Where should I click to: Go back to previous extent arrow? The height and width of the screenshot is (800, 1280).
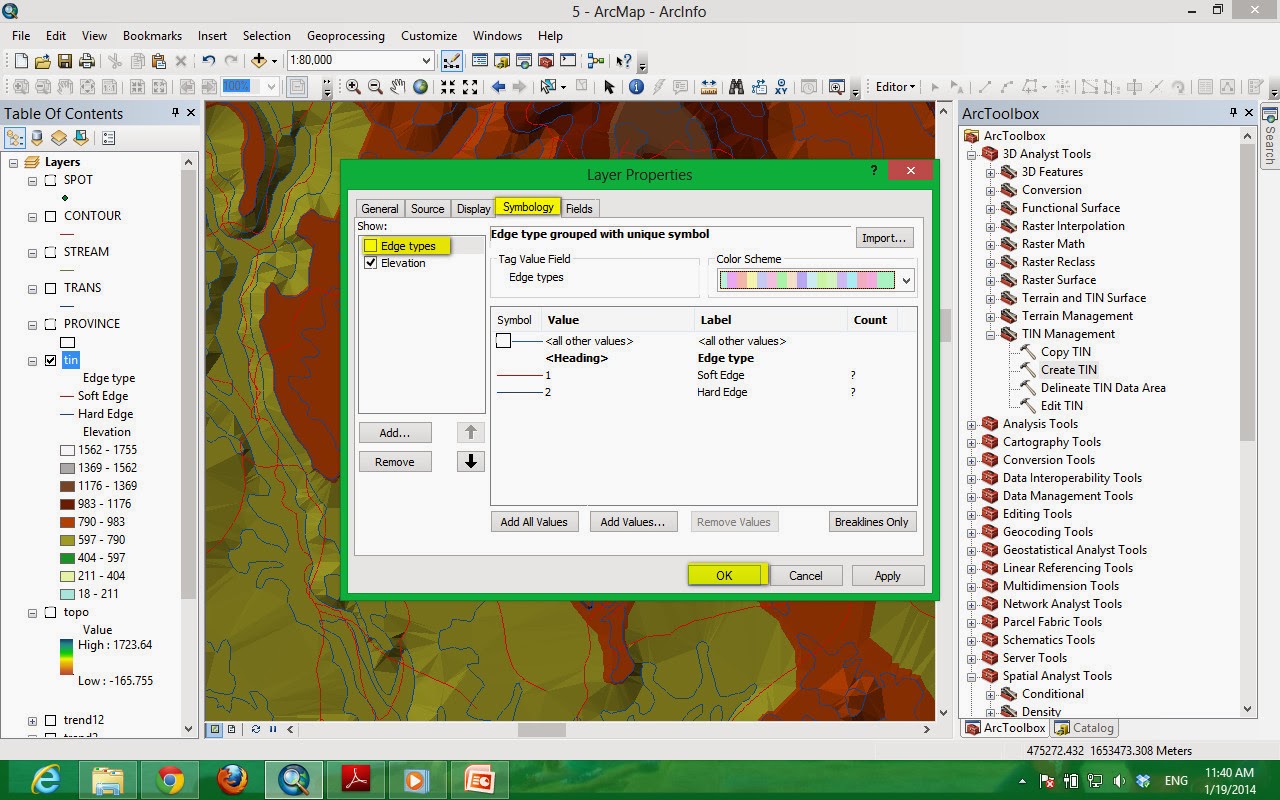498,87
